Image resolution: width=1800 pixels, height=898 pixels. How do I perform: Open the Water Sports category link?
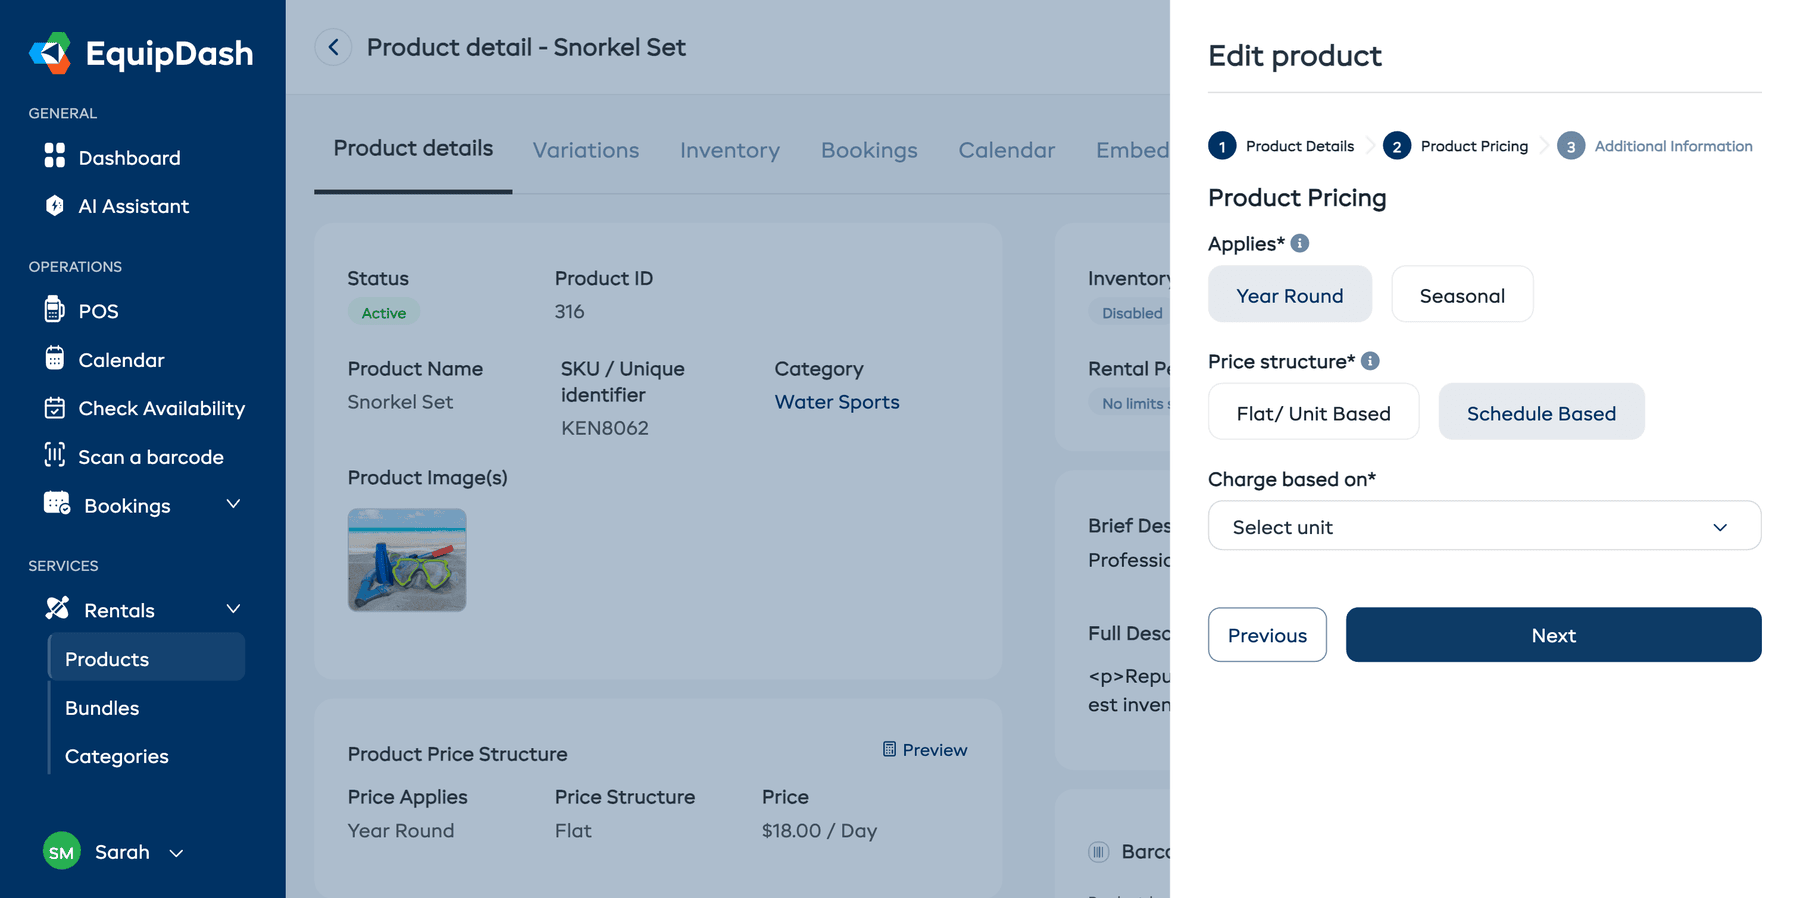tap(837, 402)
